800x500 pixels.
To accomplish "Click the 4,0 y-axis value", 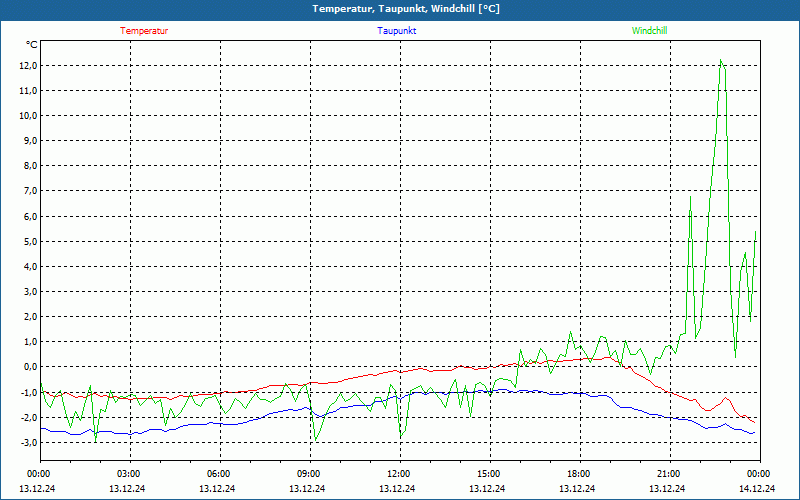I will pyautogui.click(x=30, y=266).
